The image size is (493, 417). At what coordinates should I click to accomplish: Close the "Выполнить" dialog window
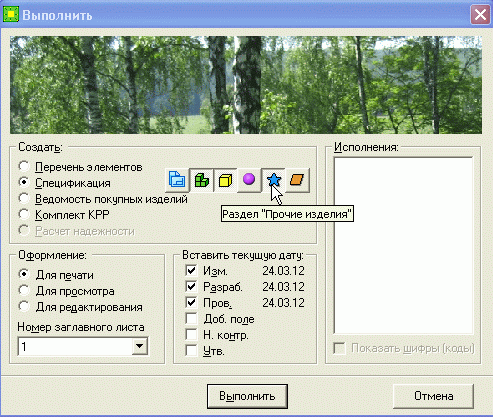pyautogui.click(x=480, y=15)
